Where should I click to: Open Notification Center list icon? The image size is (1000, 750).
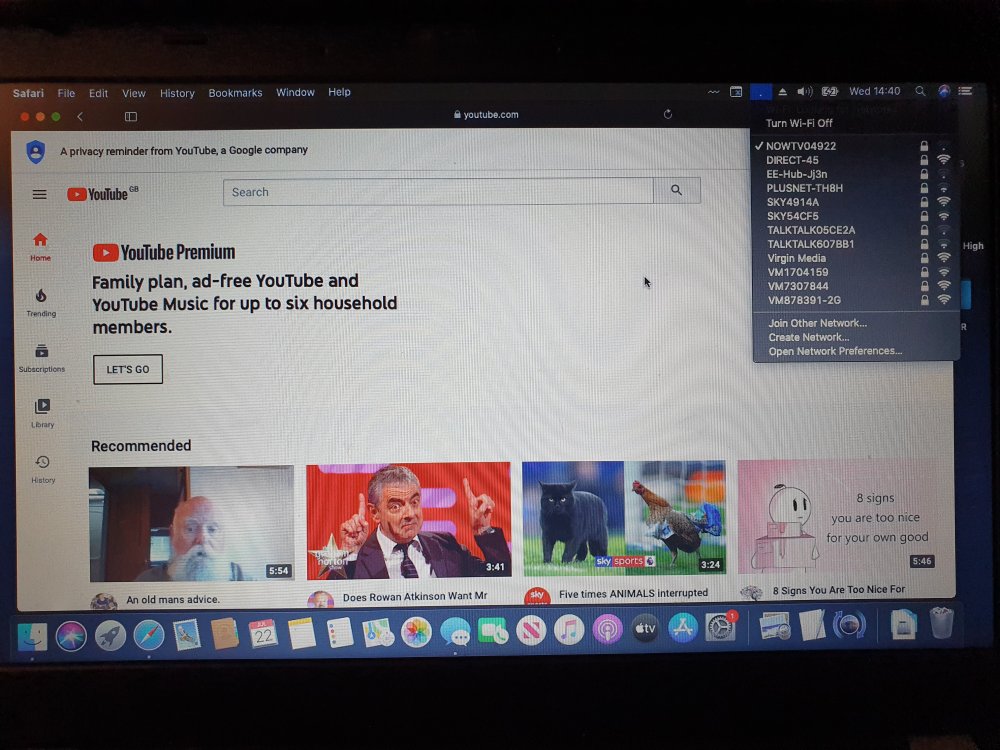pos(966,91)
